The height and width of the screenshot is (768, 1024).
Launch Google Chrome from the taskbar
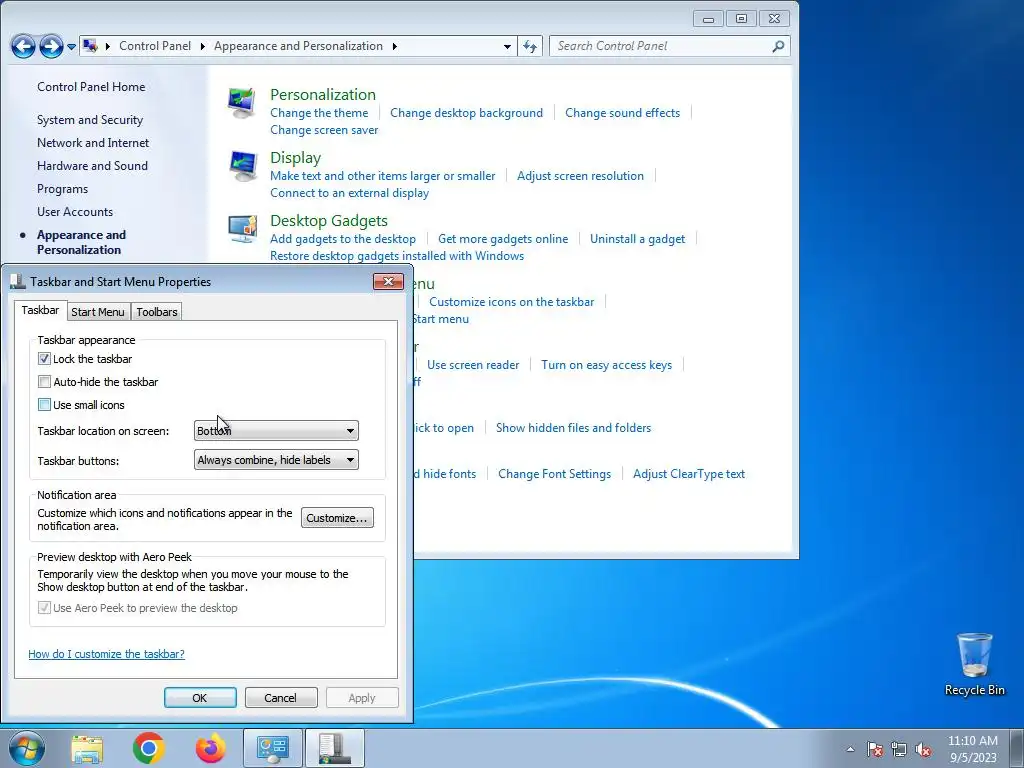click(x=148, y=748)
